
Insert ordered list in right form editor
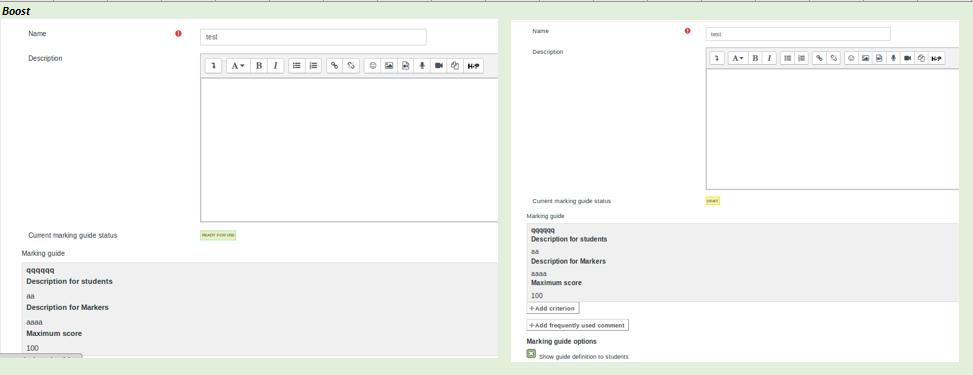pyautogui.click(x=801, y=58)
